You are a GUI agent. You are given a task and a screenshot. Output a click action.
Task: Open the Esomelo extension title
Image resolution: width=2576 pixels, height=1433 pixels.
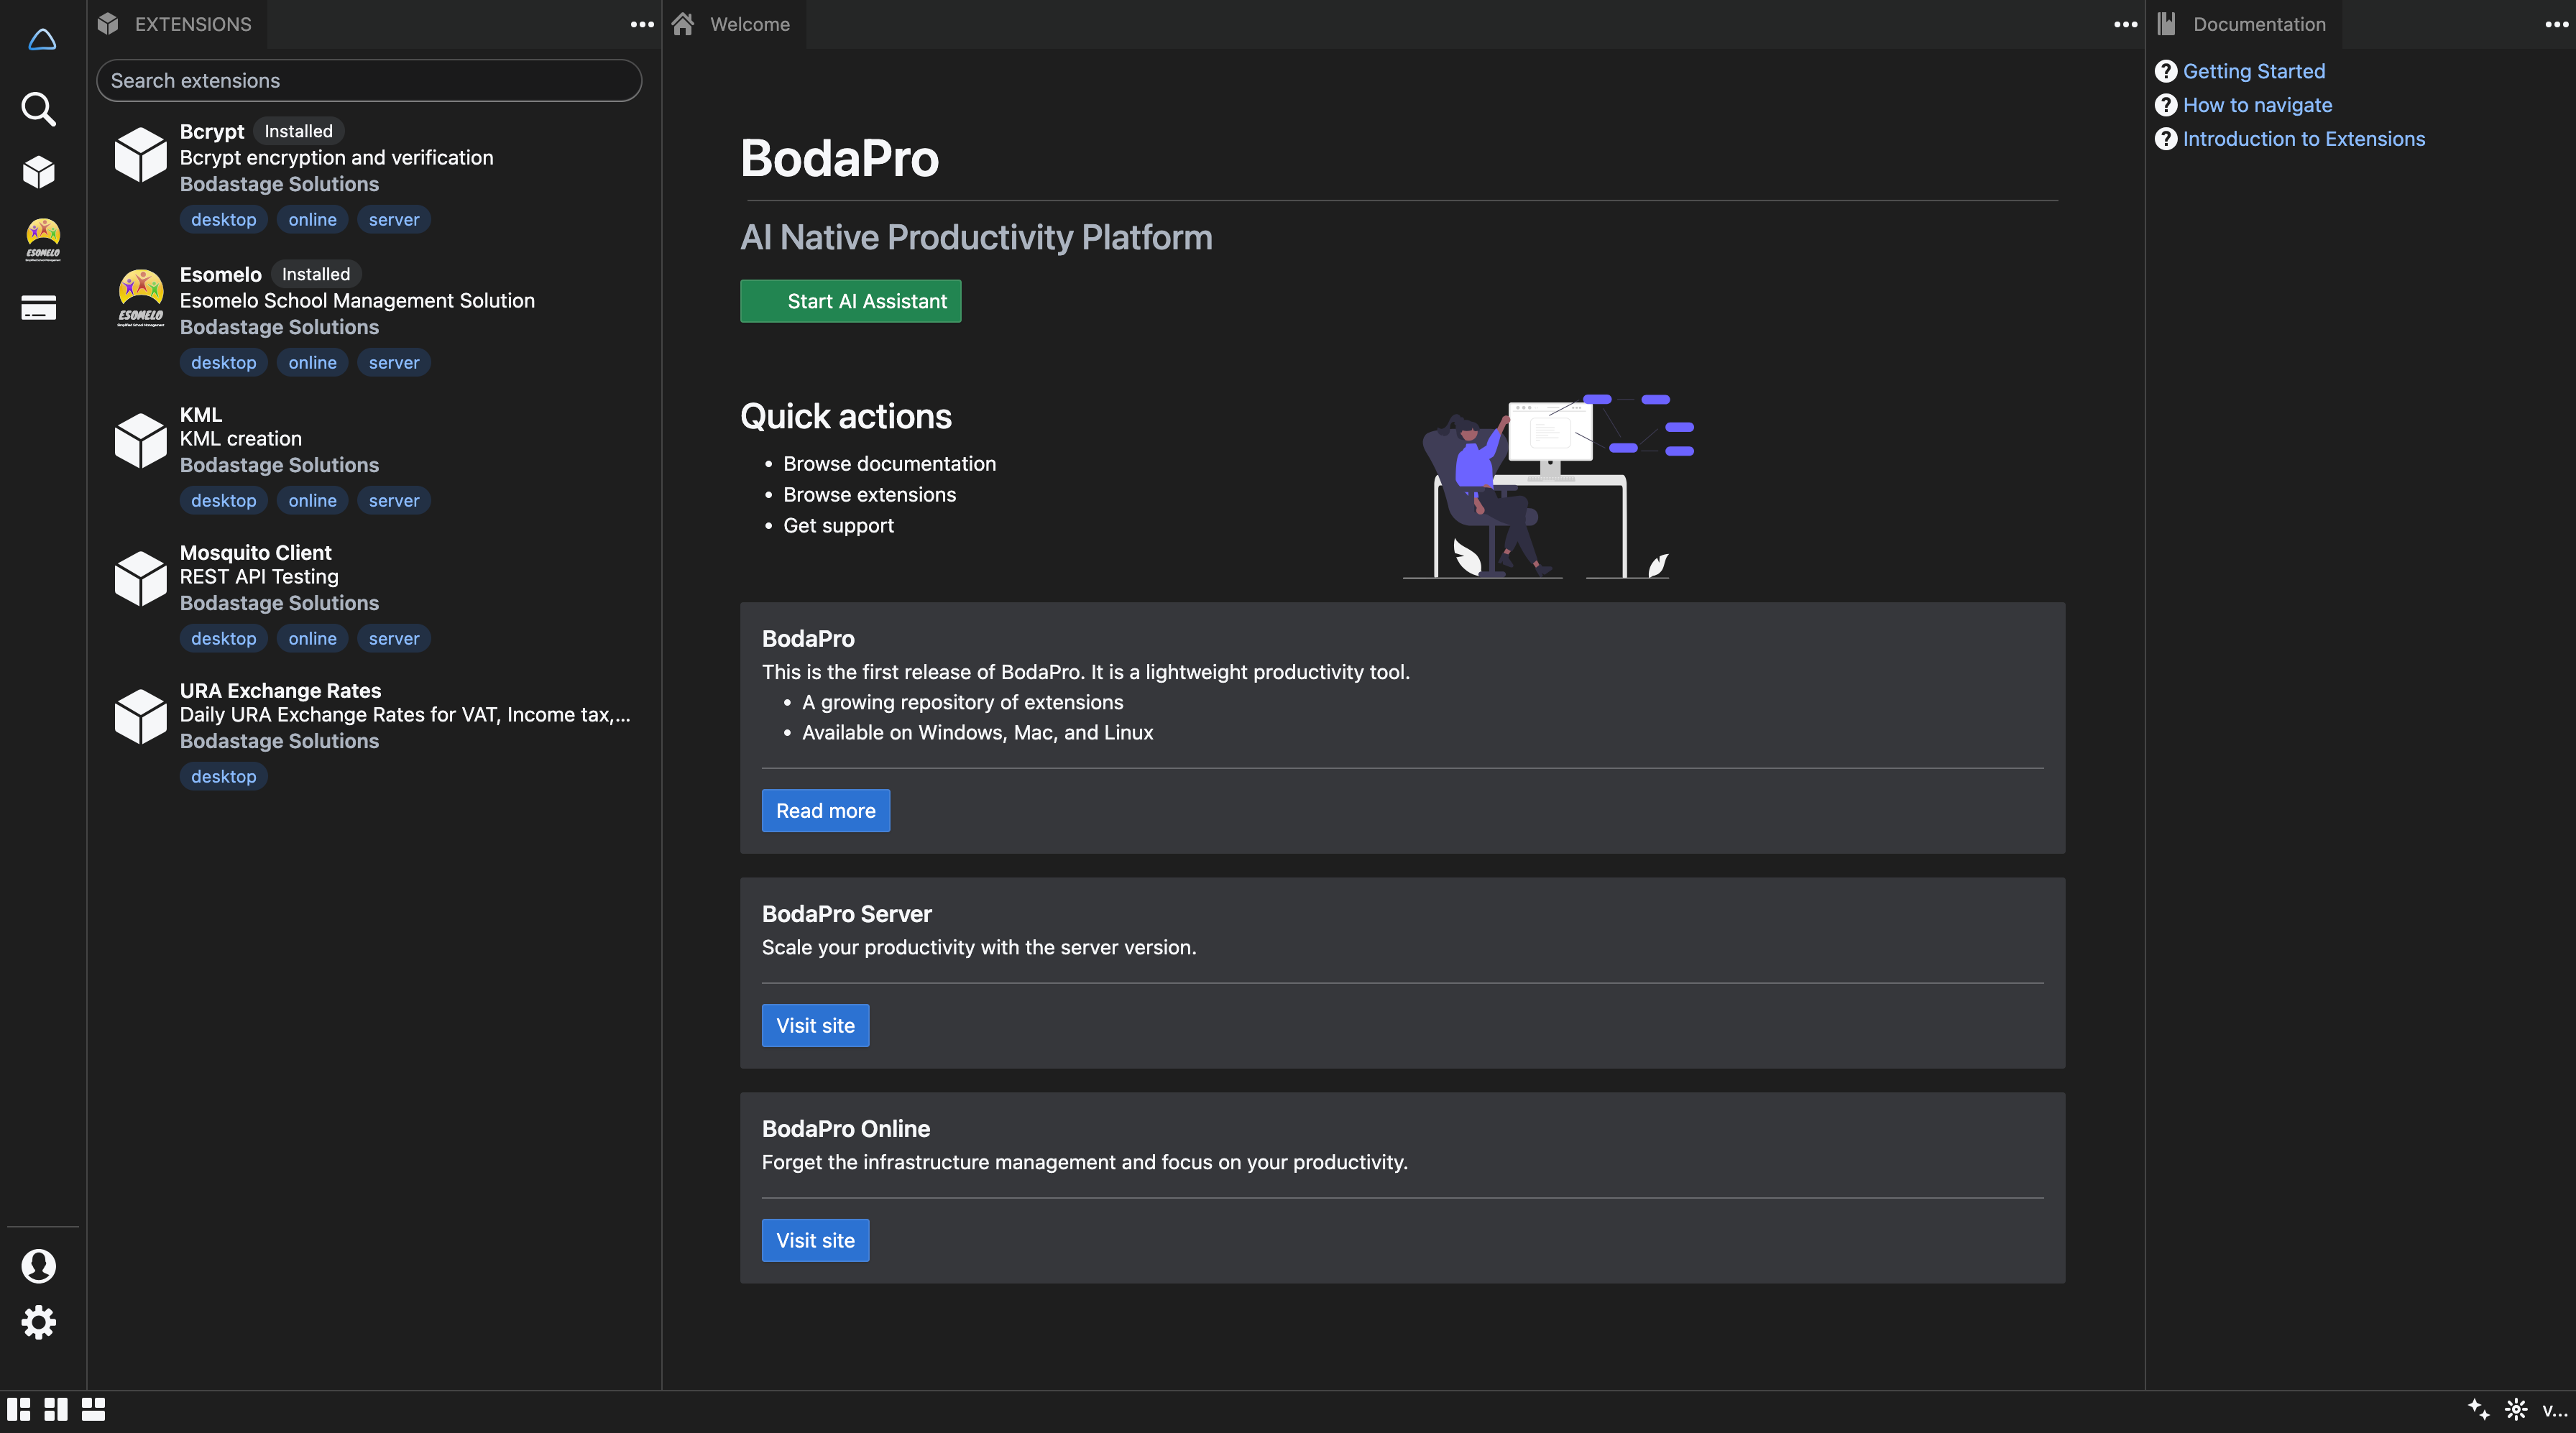[221, 274]
